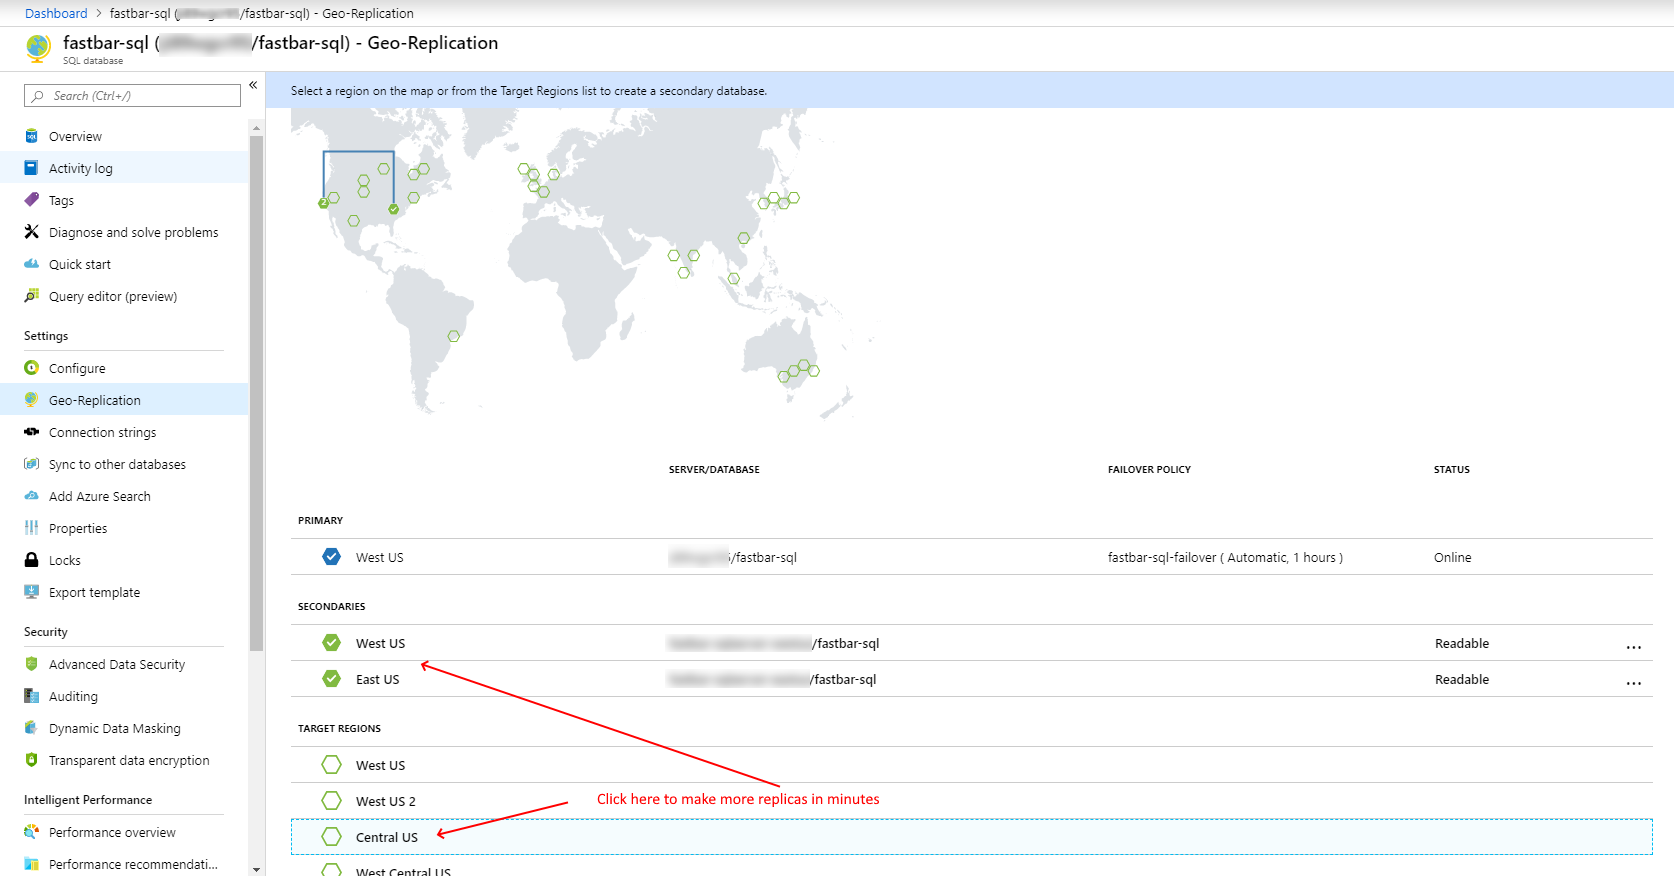Image resolution: width=1674 pixels, height=876 pixels.
Task: Click the Brazil region hexagon on the map
Action: tap(454, 336)
